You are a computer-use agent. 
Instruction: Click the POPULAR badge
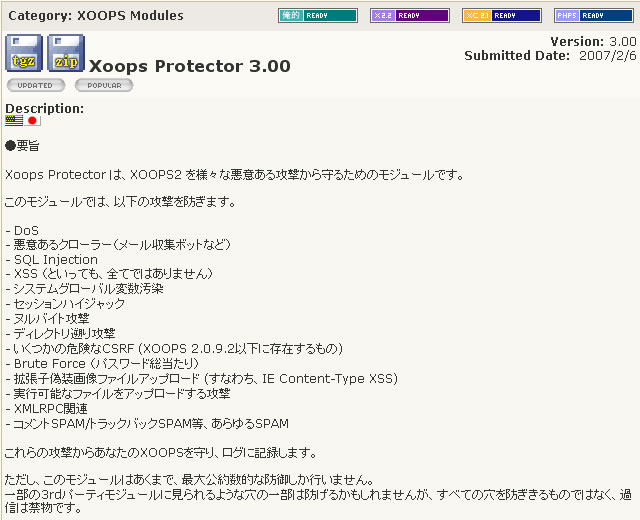[x=104, y=85]
